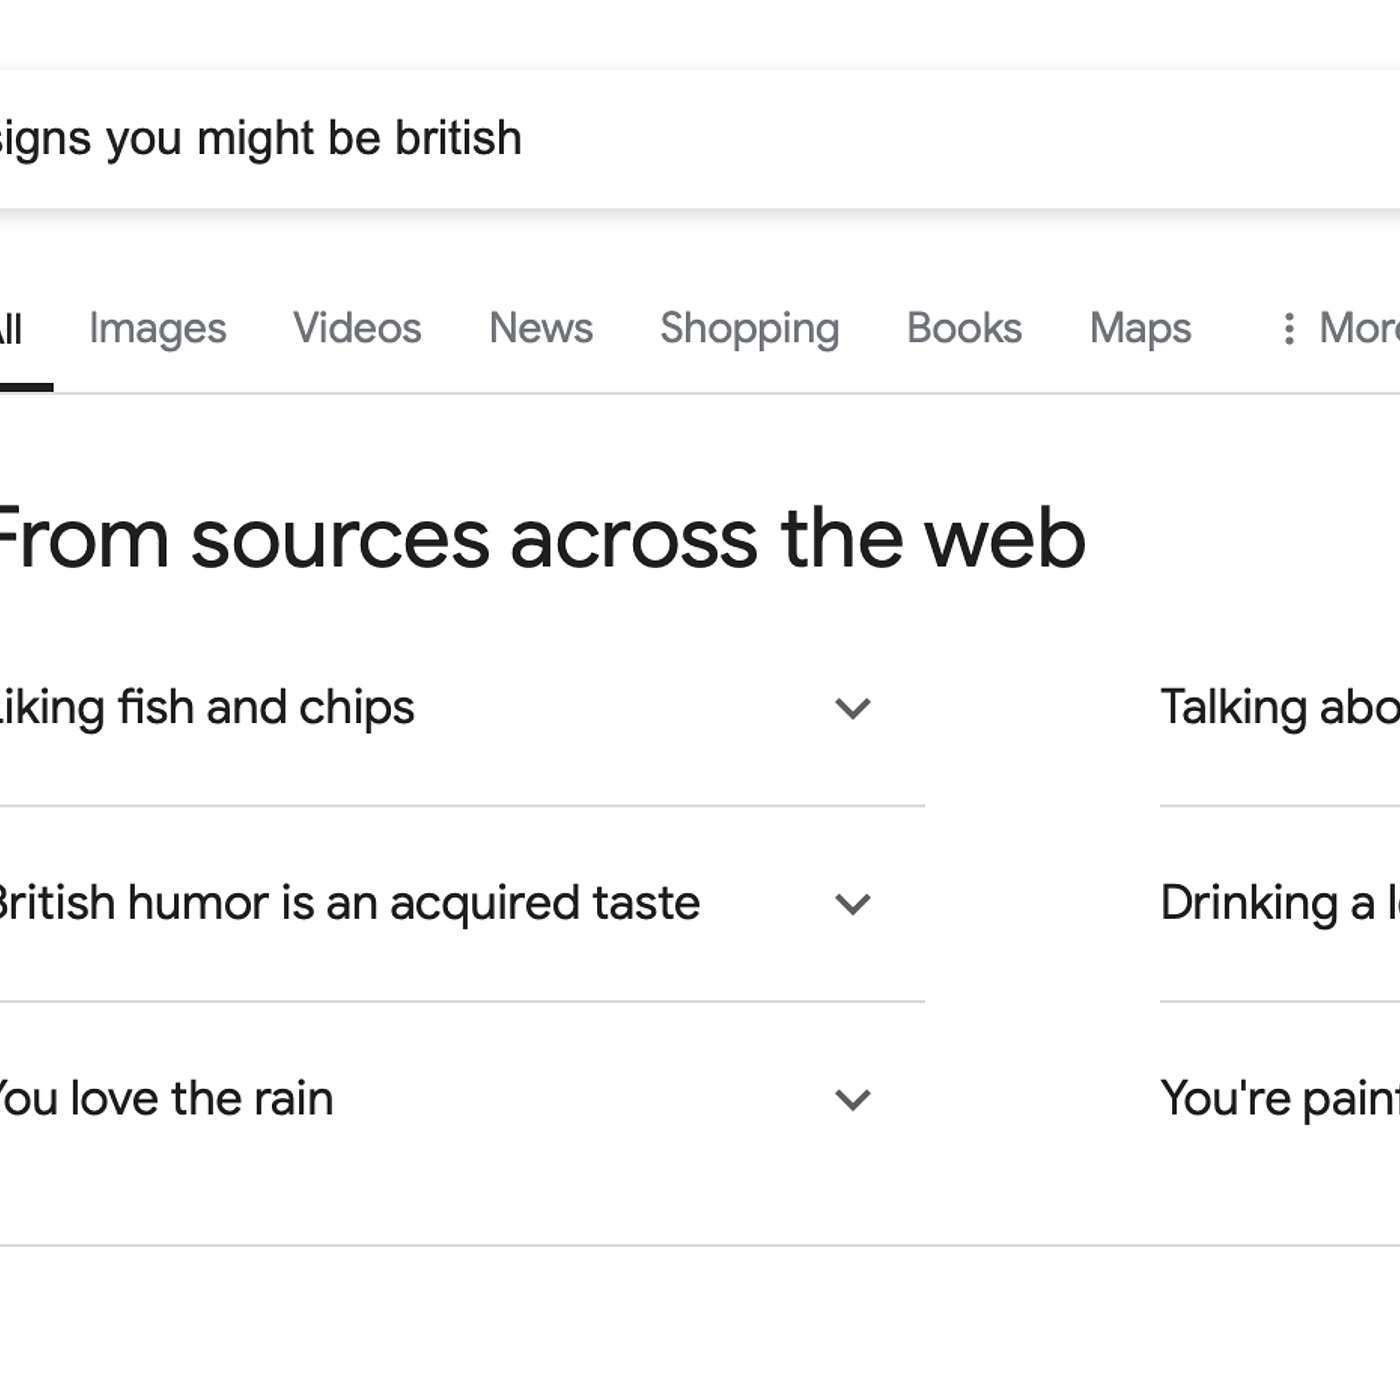Go to the News tab

pos(541,329)
